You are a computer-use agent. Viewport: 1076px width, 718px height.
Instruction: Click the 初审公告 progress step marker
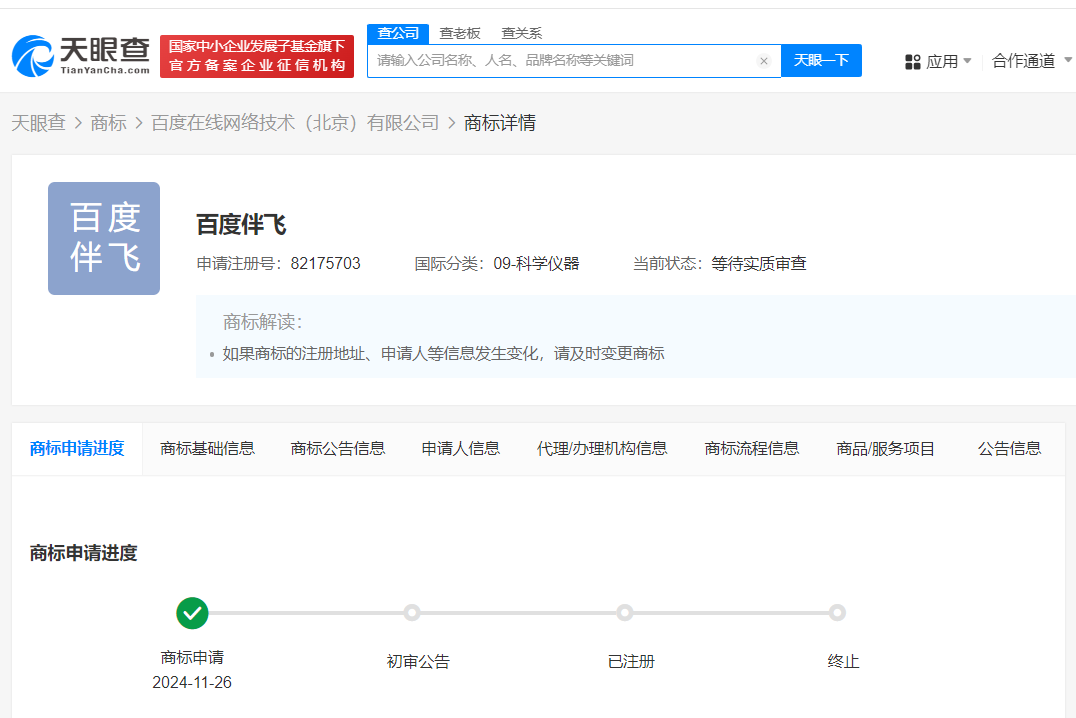[411, 612]
